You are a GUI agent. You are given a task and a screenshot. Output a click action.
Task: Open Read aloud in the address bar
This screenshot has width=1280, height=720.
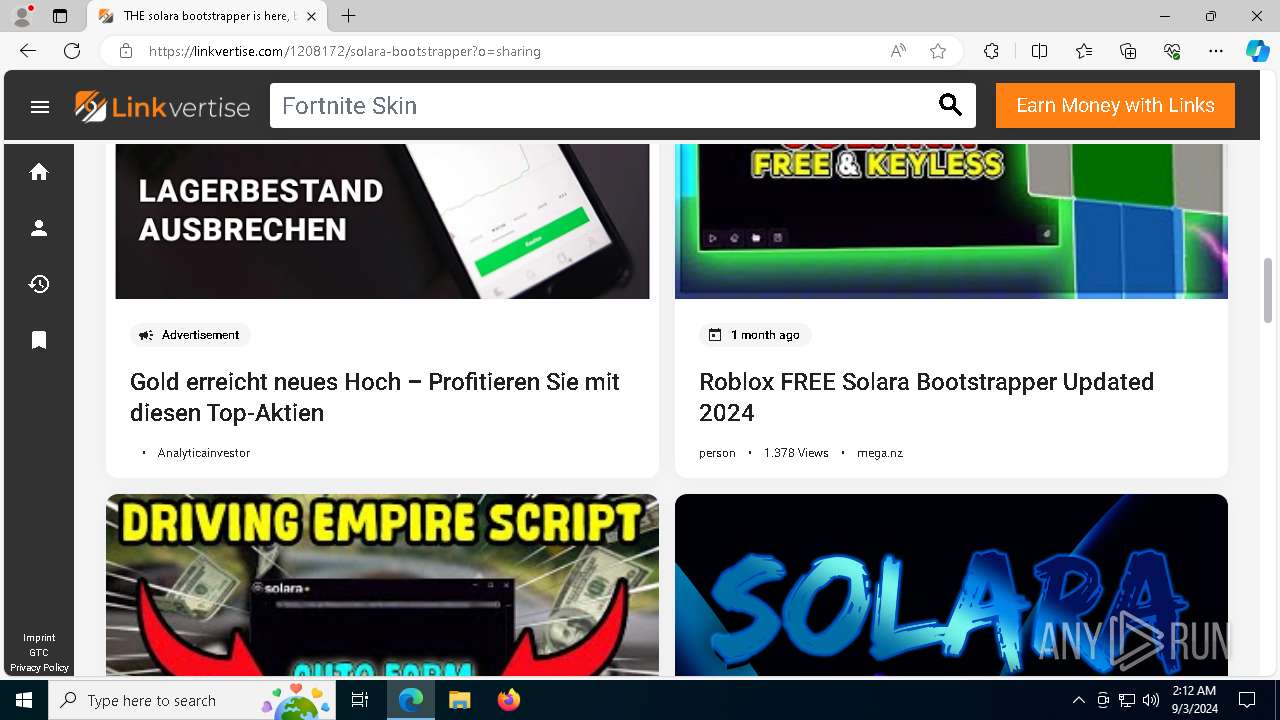[x=898, y=51]
